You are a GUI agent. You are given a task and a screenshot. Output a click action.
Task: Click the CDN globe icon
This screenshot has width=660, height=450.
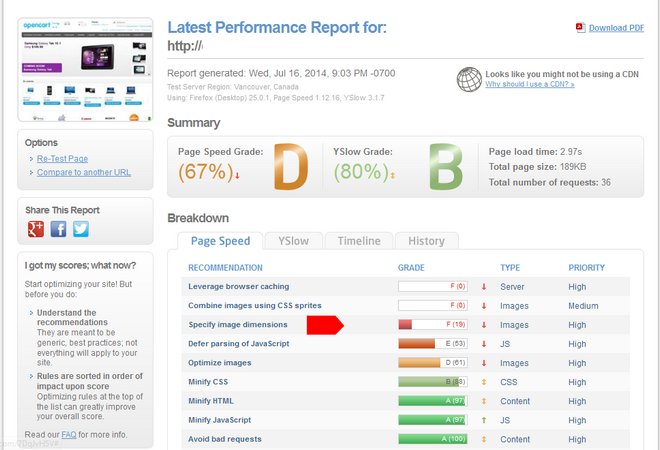pos(469,79)
